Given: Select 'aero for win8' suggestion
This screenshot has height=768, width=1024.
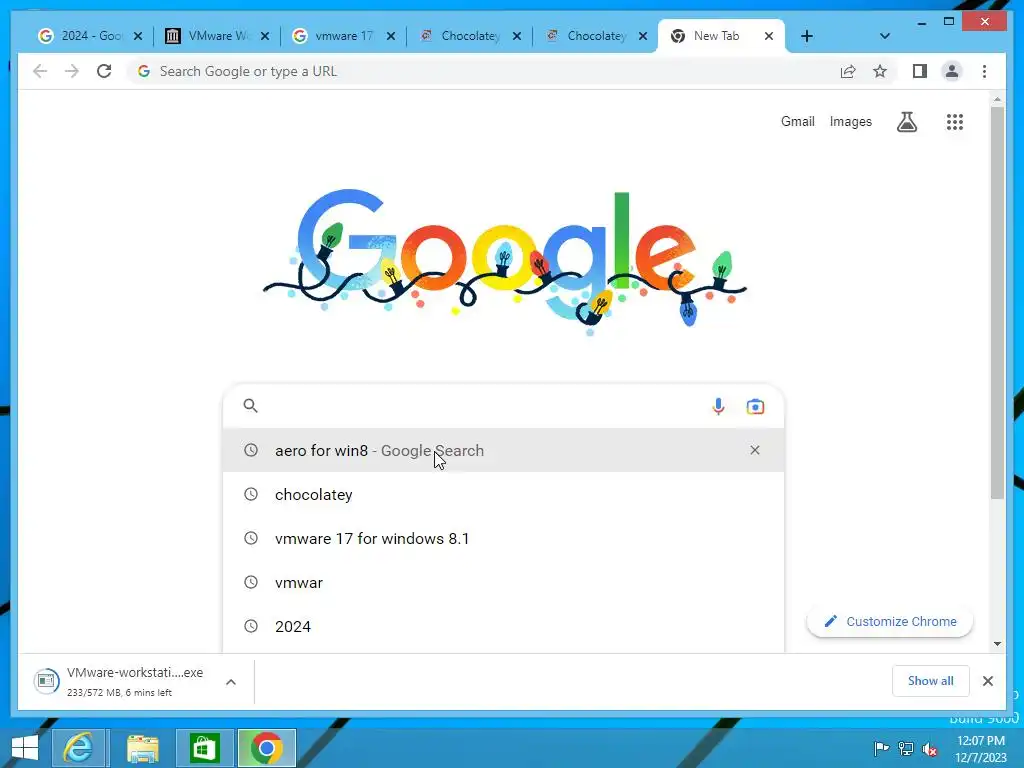Looking at the screenshot, I should [x=503, y=450].
